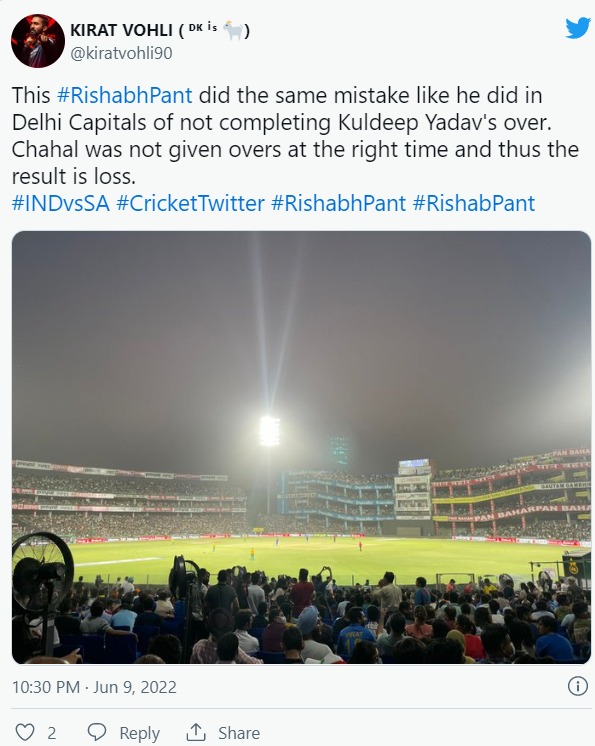Click the goat emoji in display name
Image resolution: width=595 pixels, height=746 pixels.
click(233, 30)
